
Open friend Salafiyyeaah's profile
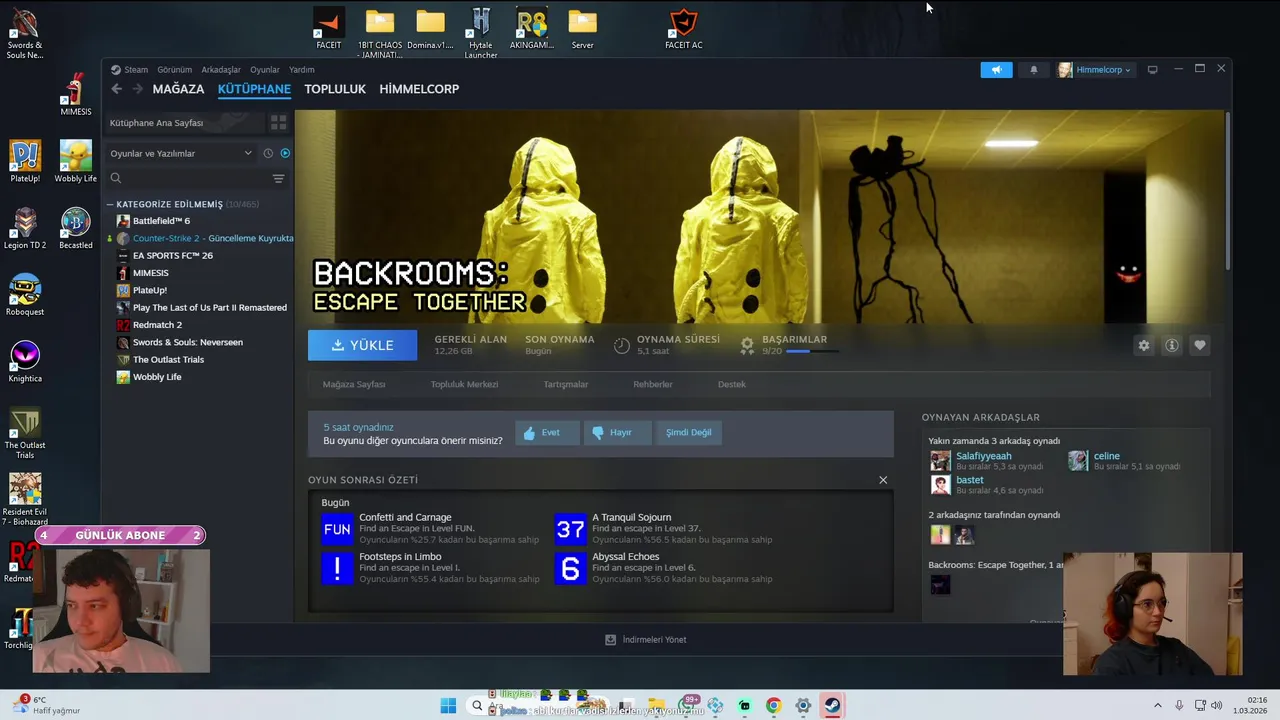pyautogui.click(x=983, y=456)
